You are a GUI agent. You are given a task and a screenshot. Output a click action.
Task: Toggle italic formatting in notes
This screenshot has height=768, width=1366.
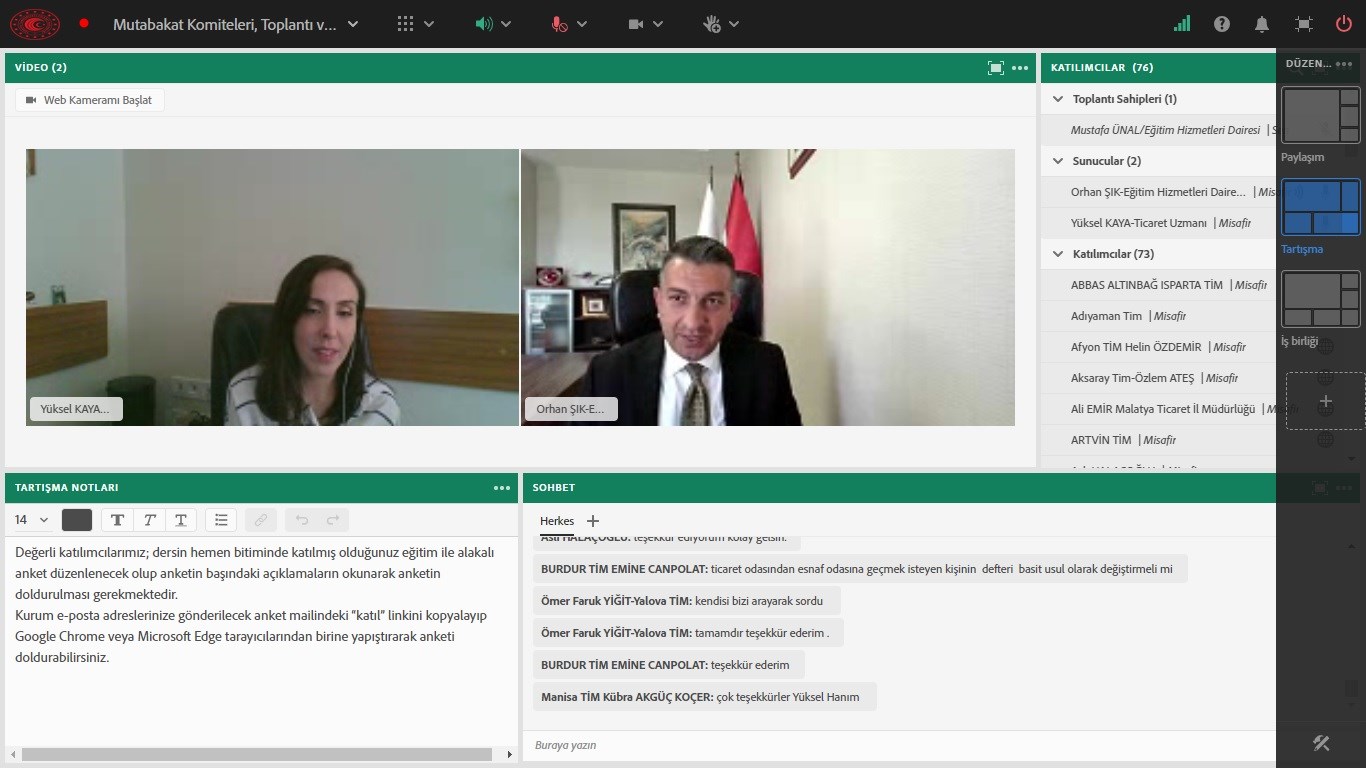pyautogui.click(x=149, y=520)
